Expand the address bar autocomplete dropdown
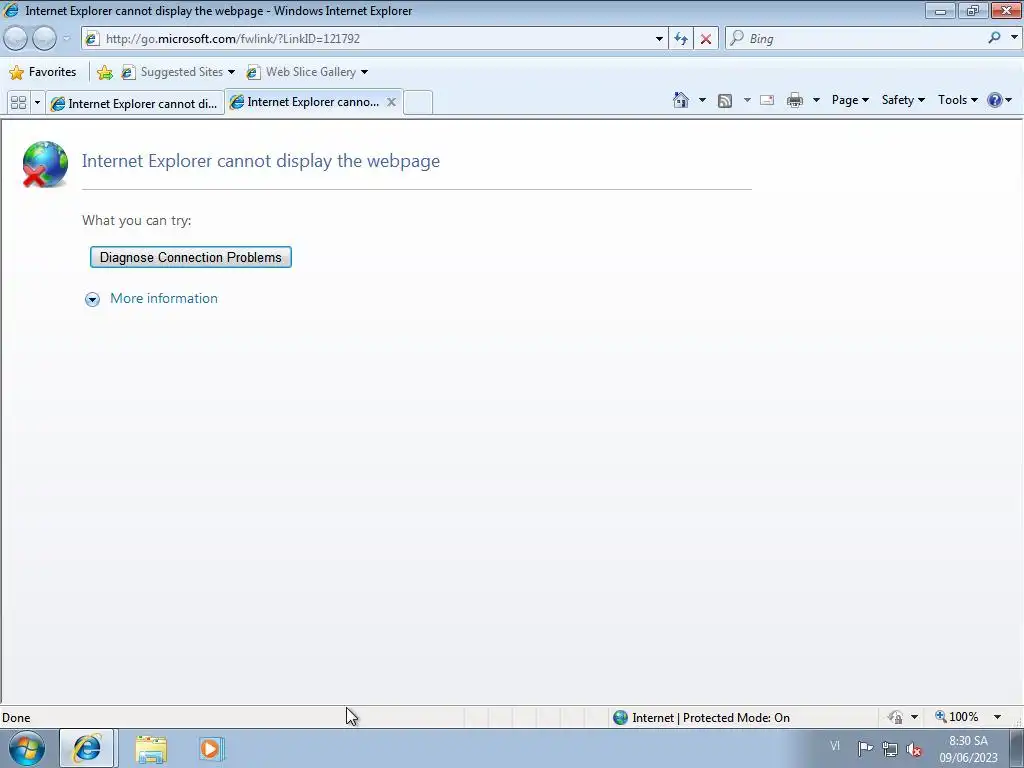This screenshot has width=1024, height=768. (659, 39)
